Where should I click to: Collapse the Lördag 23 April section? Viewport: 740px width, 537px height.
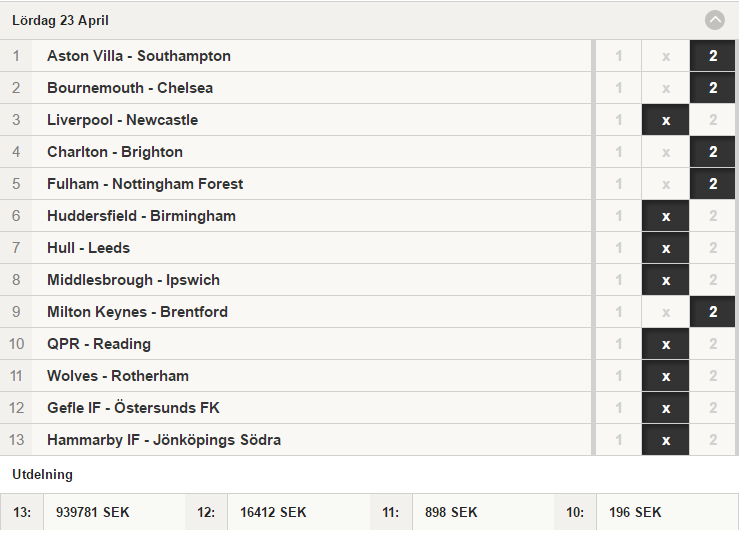715,20
